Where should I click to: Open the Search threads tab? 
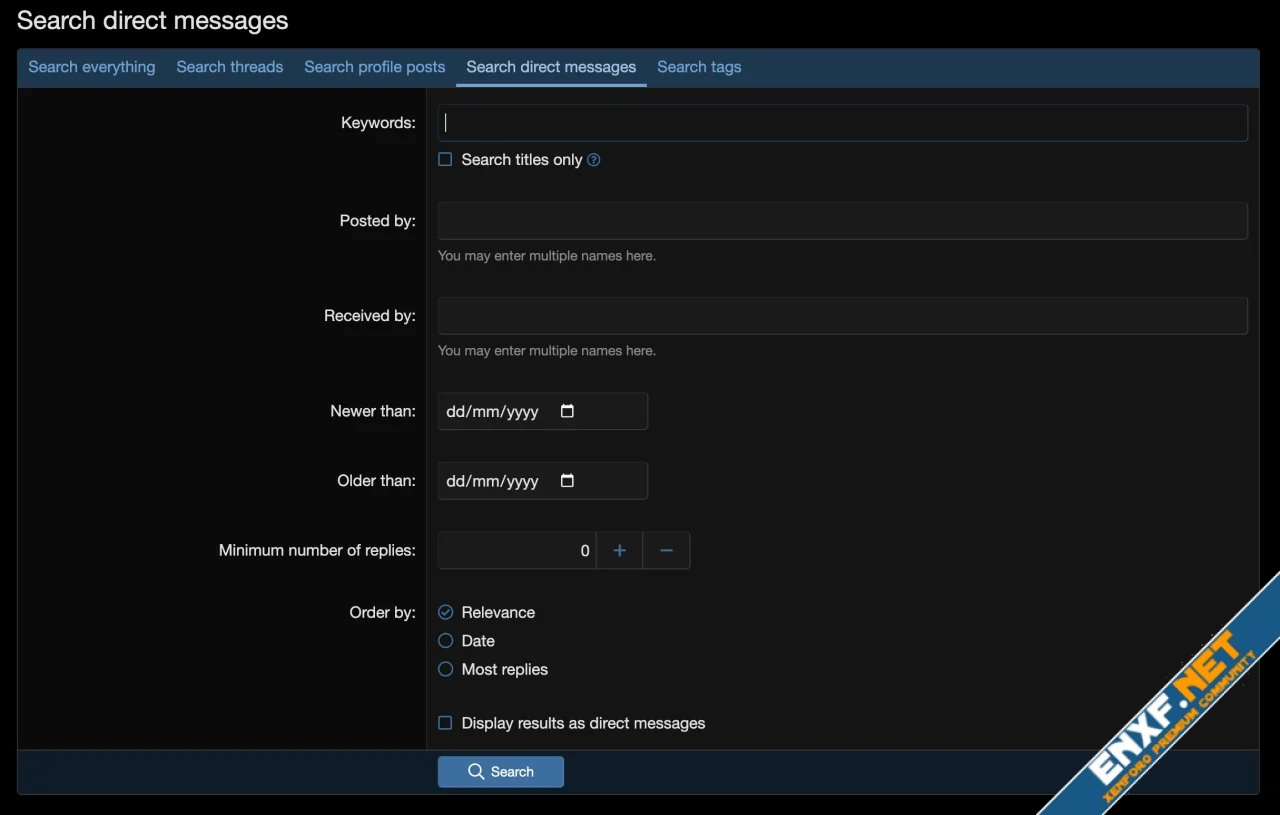point(230,67)
